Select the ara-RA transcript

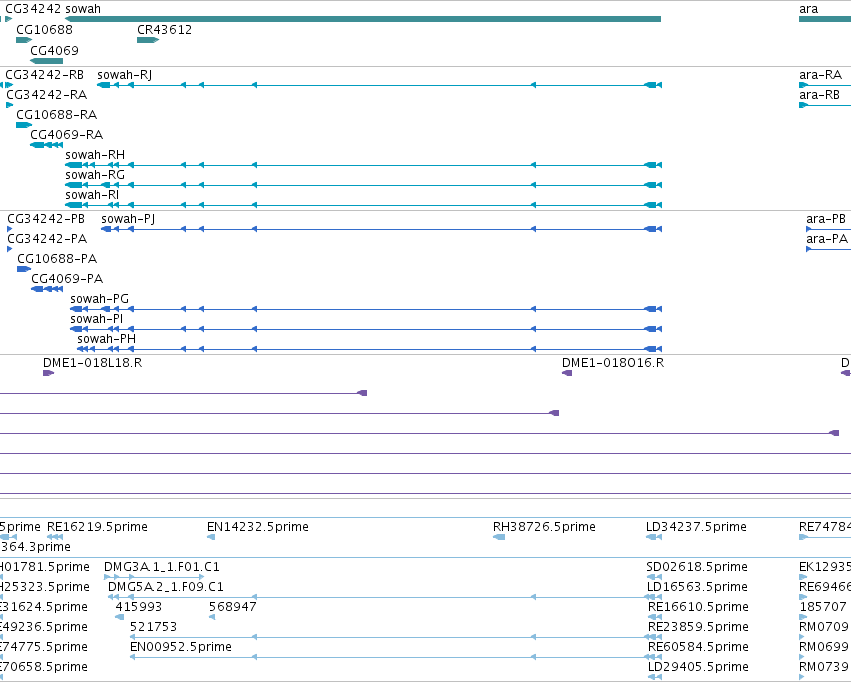click(825, 85)
